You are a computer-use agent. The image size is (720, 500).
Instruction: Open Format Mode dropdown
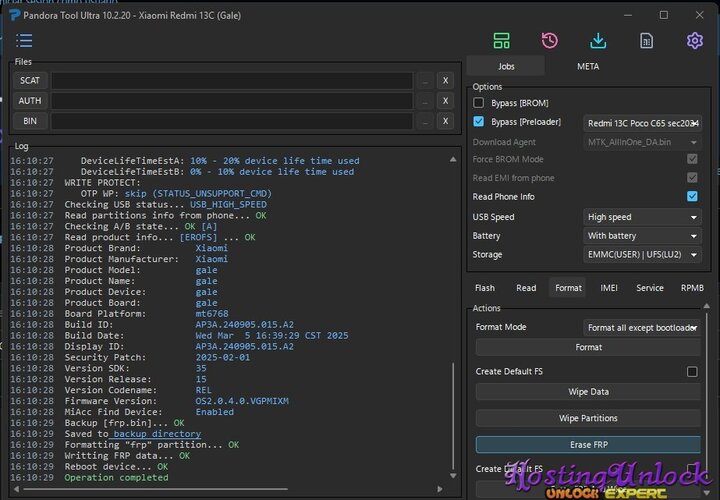pyautogui.click(x=642, y=328)
